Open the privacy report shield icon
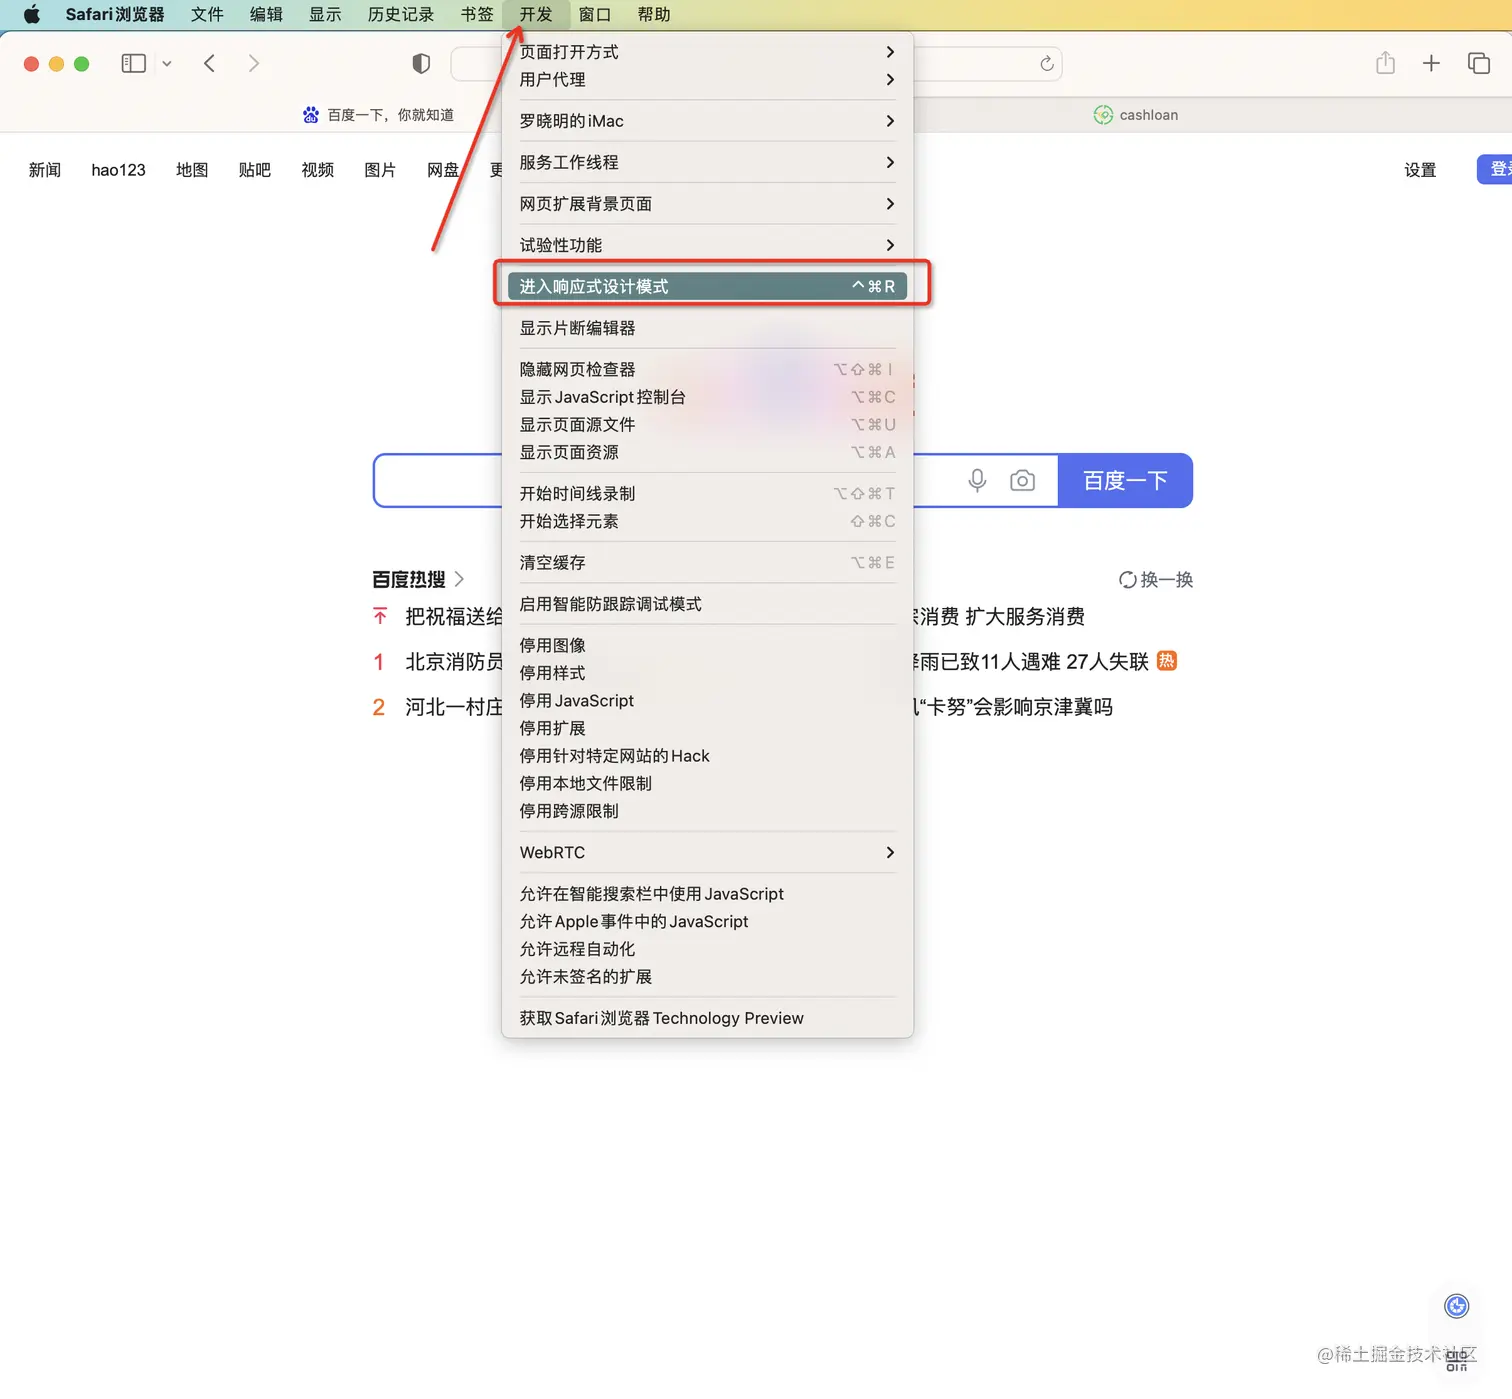Viewport: 1512px width, 1399px height. [421, 63]
